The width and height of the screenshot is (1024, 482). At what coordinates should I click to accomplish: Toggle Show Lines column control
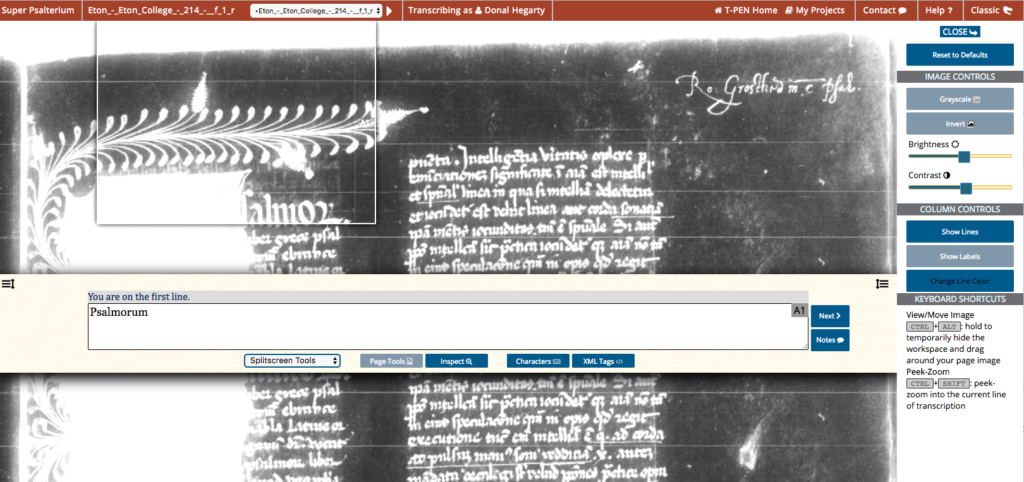click(x=959, y=232)
